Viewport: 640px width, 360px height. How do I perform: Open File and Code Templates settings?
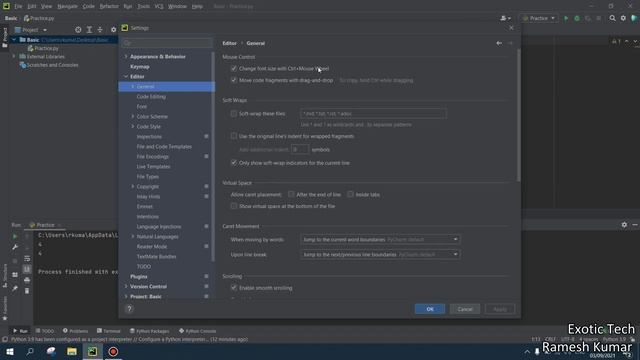(x=164, y=147)
